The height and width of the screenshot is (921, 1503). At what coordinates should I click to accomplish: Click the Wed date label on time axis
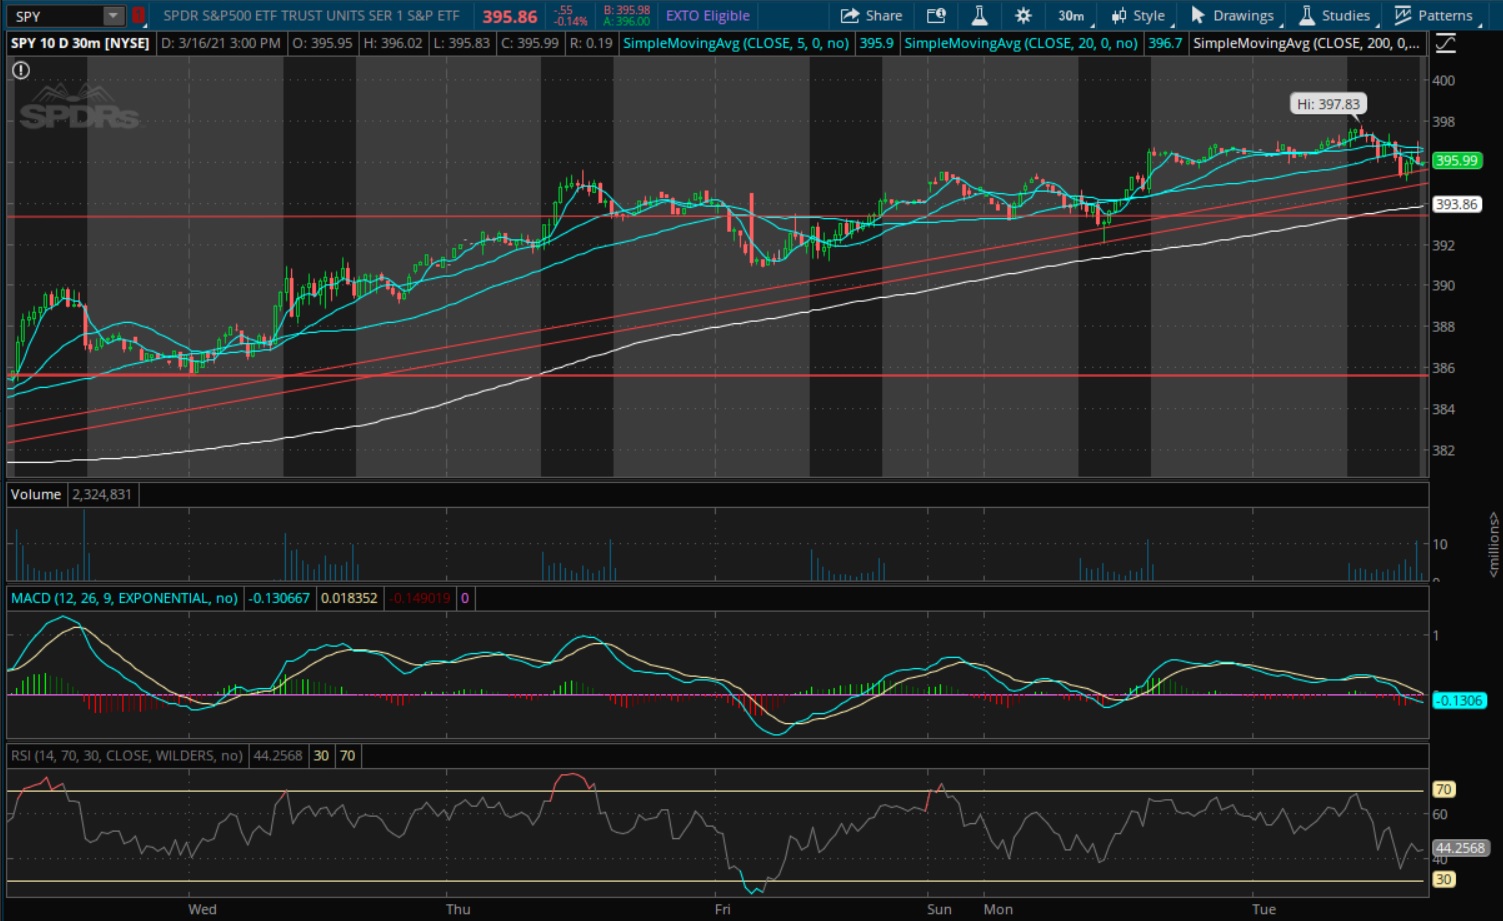(202, 909)
